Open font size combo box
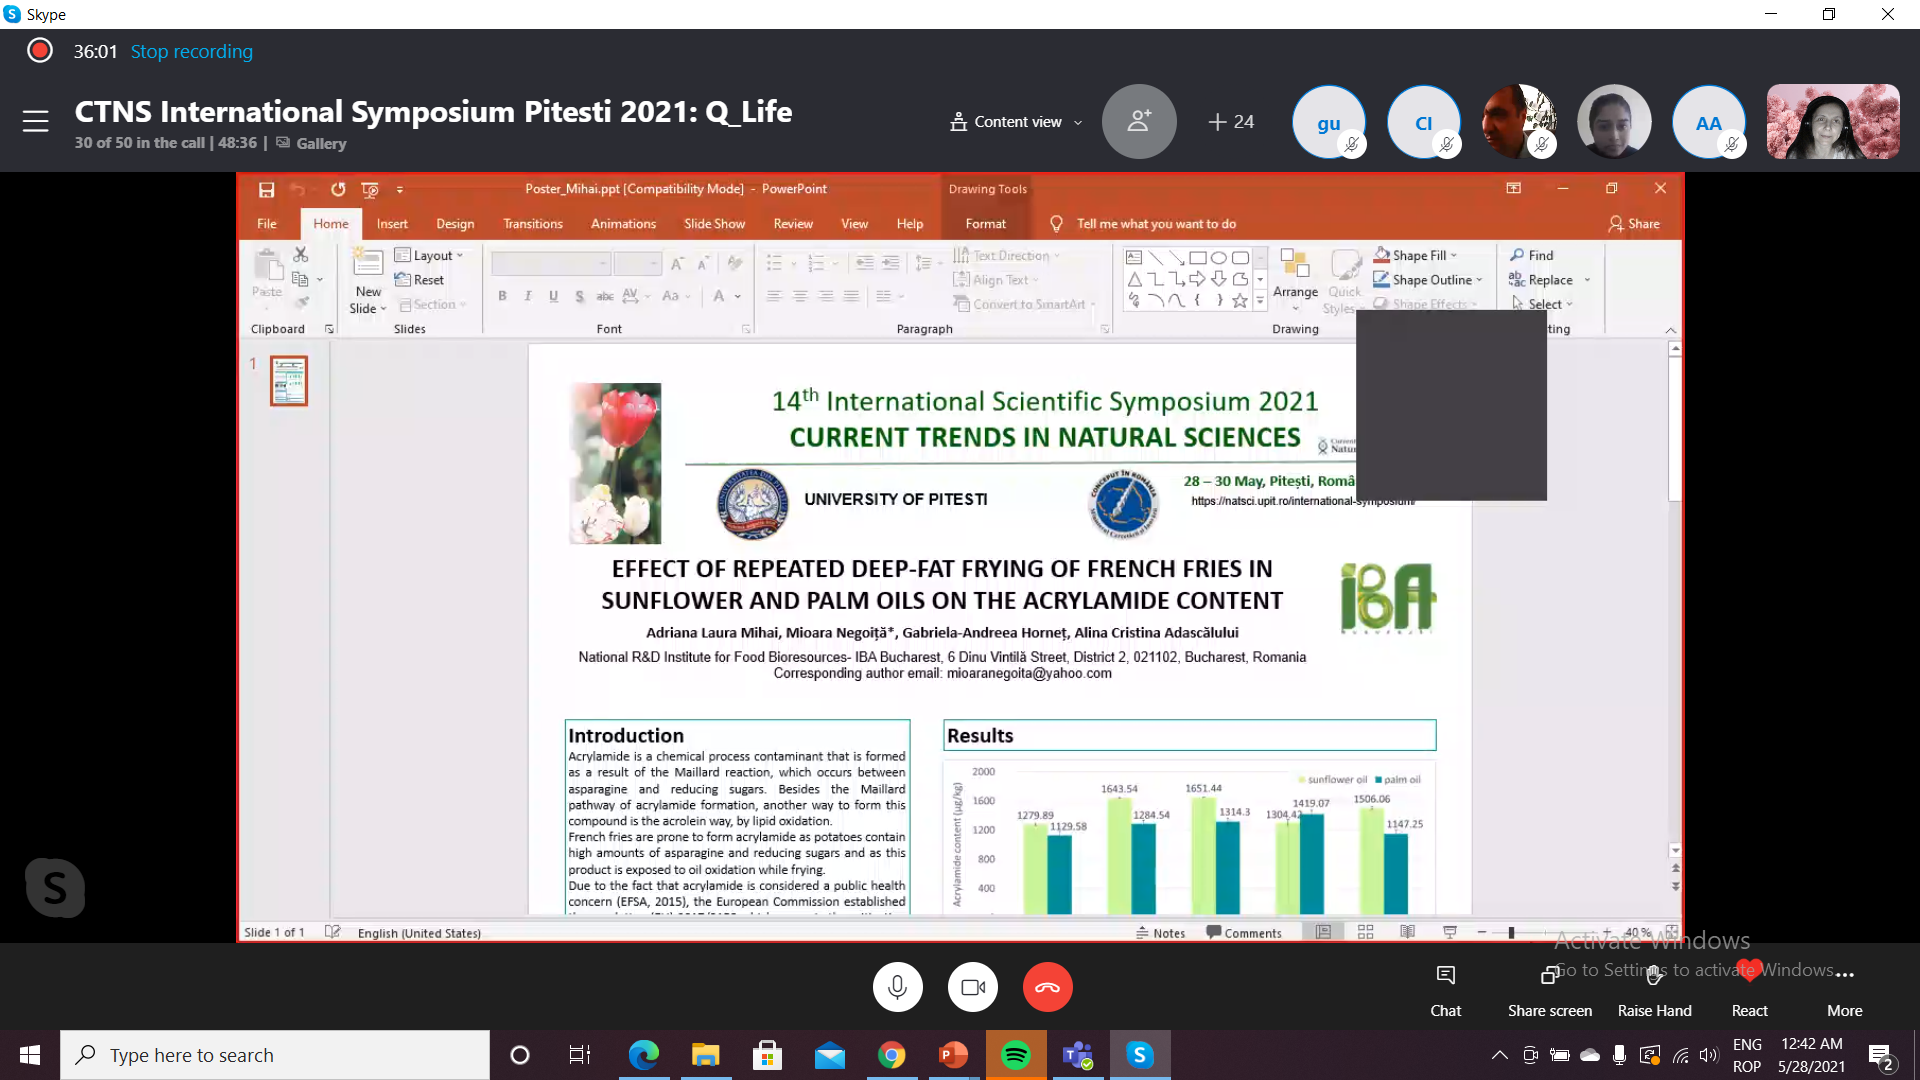1920x1080 pixels. point(637,263)
